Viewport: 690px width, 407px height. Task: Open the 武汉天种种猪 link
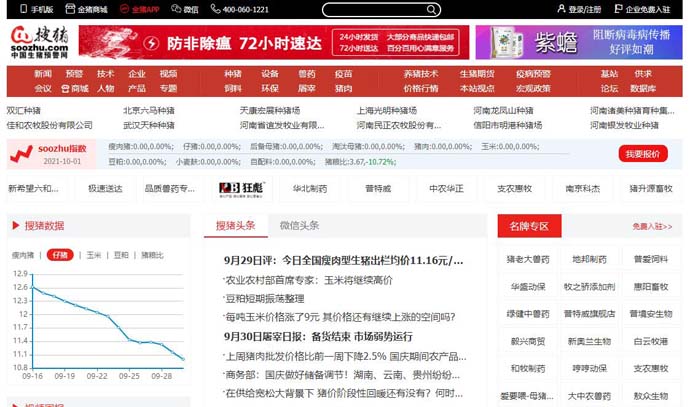[x=149, y=125]
